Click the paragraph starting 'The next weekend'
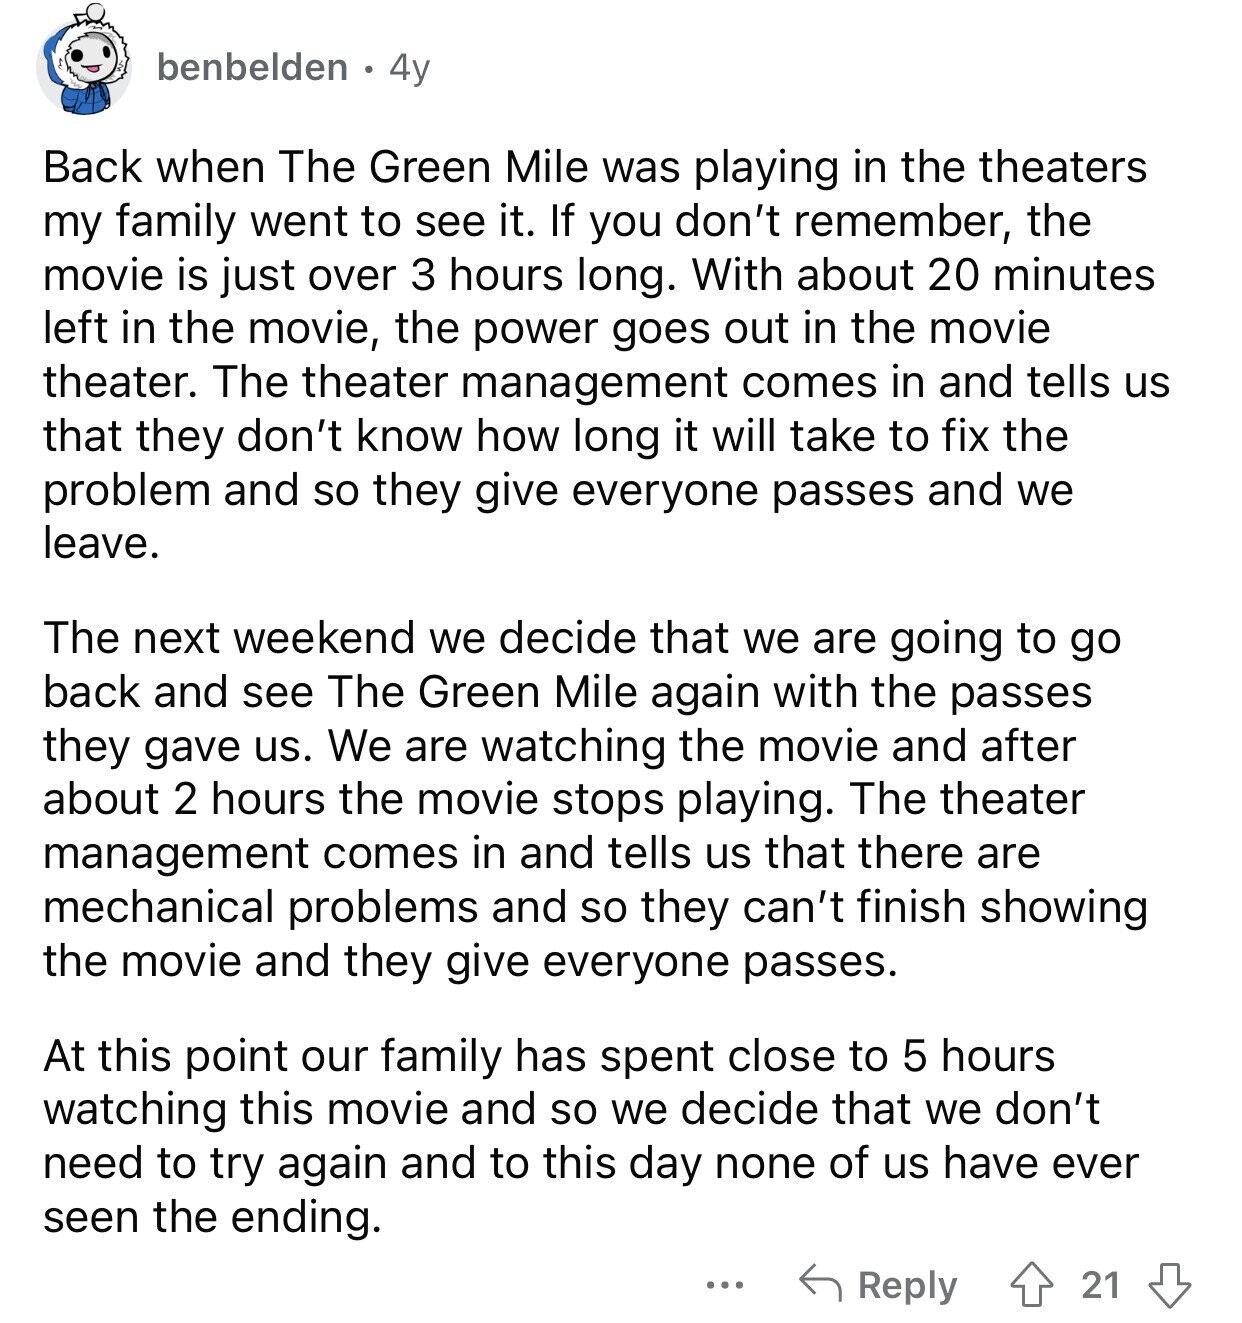Screen dimensions: 1242x1323 tap(595, 799)
